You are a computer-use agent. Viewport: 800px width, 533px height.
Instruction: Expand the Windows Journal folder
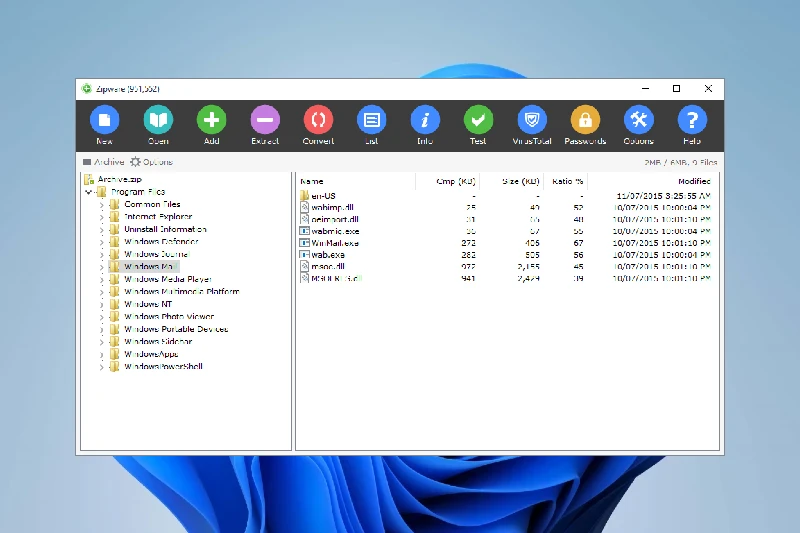pos(101,255)
